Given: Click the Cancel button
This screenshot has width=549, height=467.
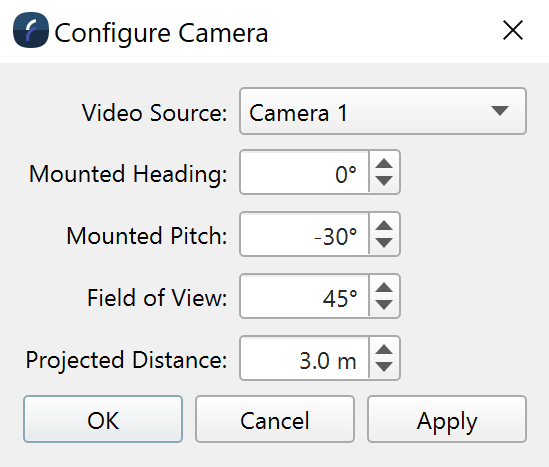Looking at the screenshot, I should pos(275,419).
